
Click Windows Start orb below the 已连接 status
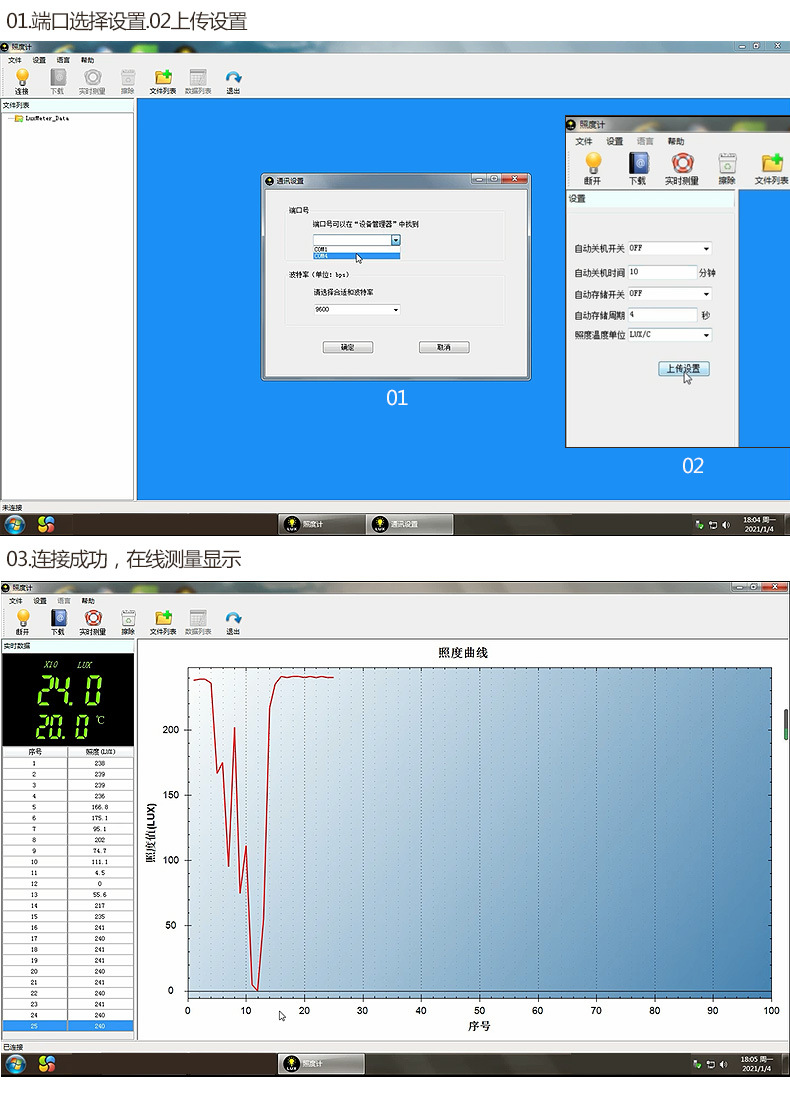point(15,1063)
